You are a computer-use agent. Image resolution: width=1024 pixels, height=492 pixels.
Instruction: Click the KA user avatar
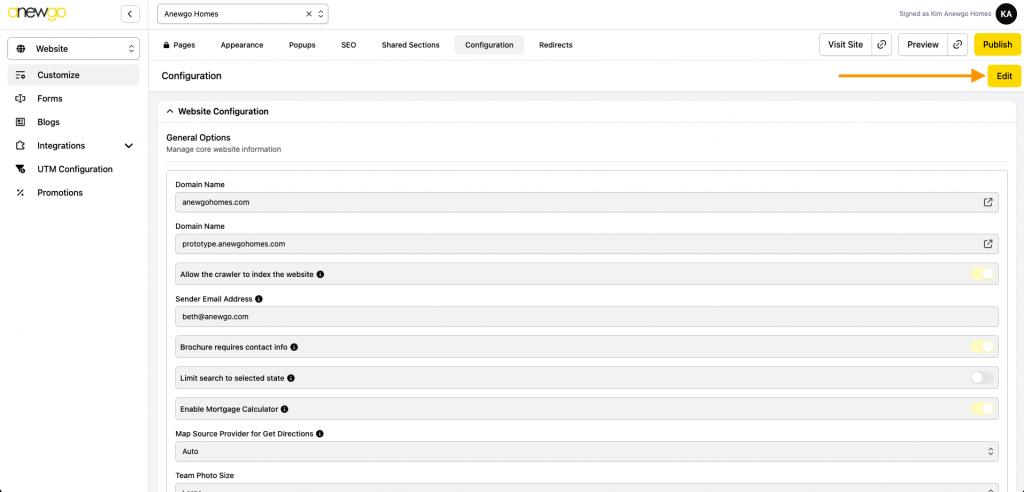tap(1006, 14)
